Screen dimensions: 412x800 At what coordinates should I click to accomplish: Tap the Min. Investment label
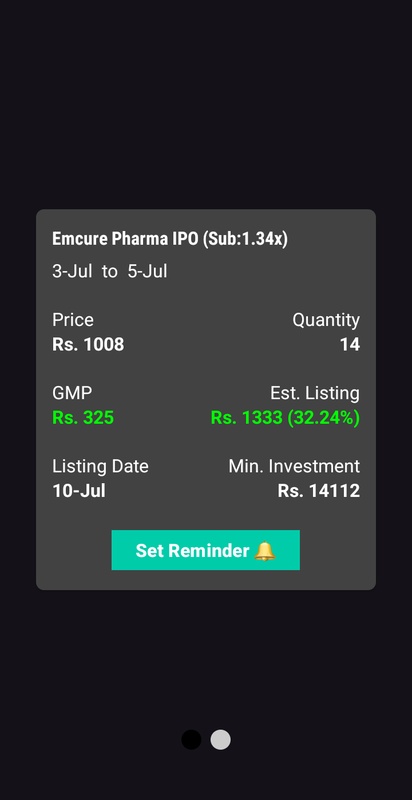click(x=294, y=466)
